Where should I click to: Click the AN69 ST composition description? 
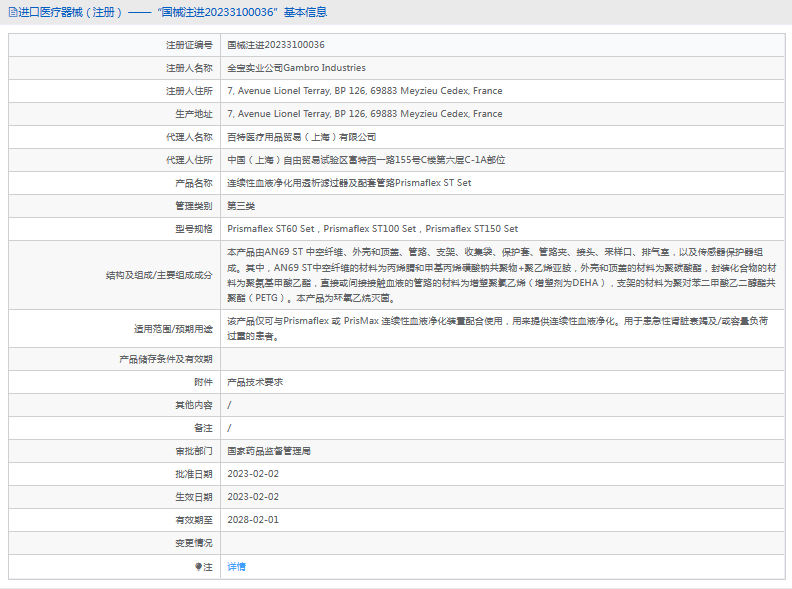tap(502, 275)
